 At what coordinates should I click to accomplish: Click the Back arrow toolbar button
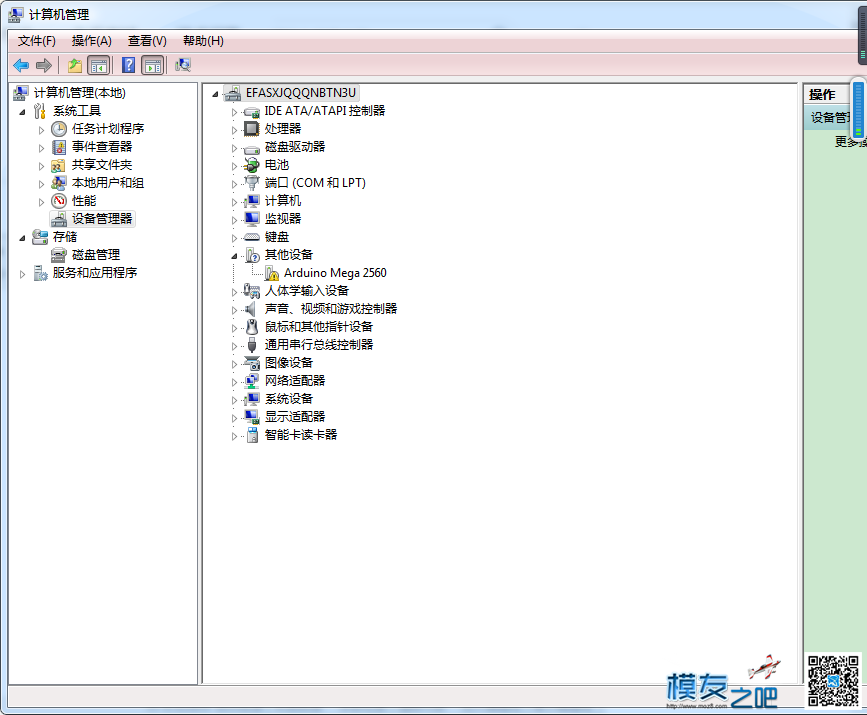coord(21,66)
